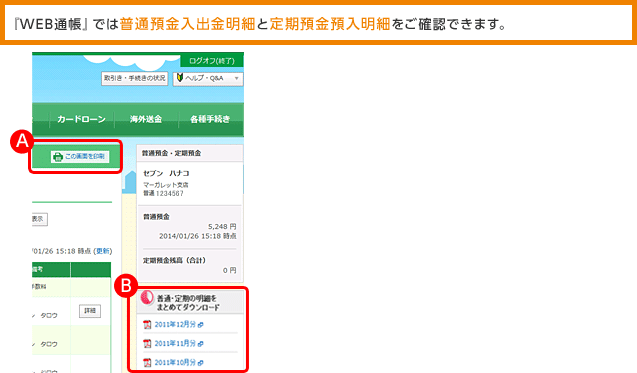Select the カードローン menu tab
637x373 pixels.
[81, 119]
